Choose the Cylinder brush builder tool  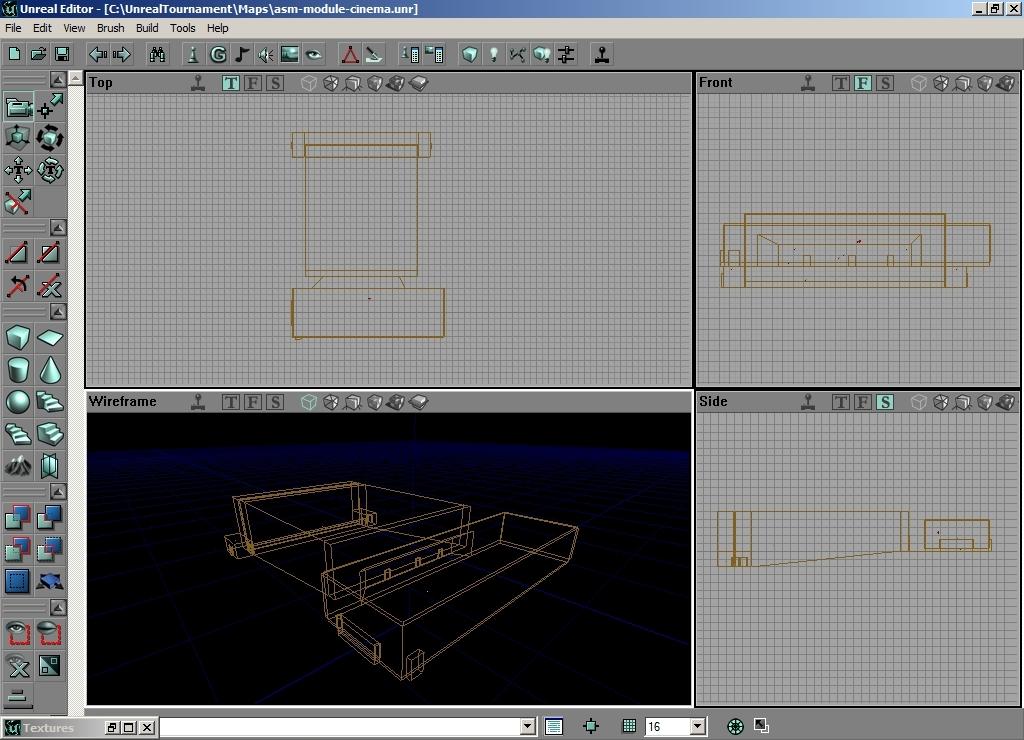tap(18, 370)
